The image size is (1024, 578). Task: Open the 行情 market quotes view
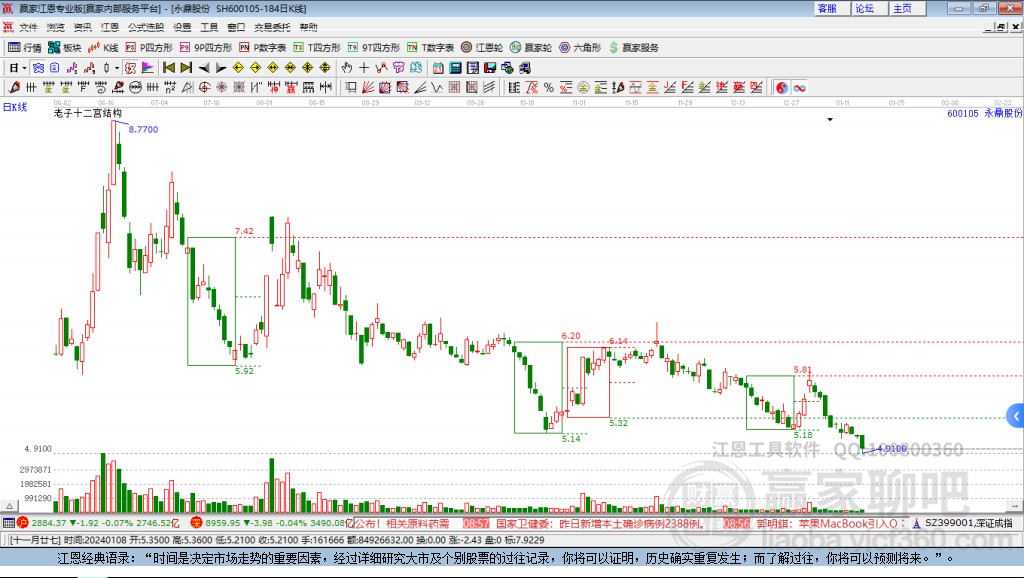(25, 48)
